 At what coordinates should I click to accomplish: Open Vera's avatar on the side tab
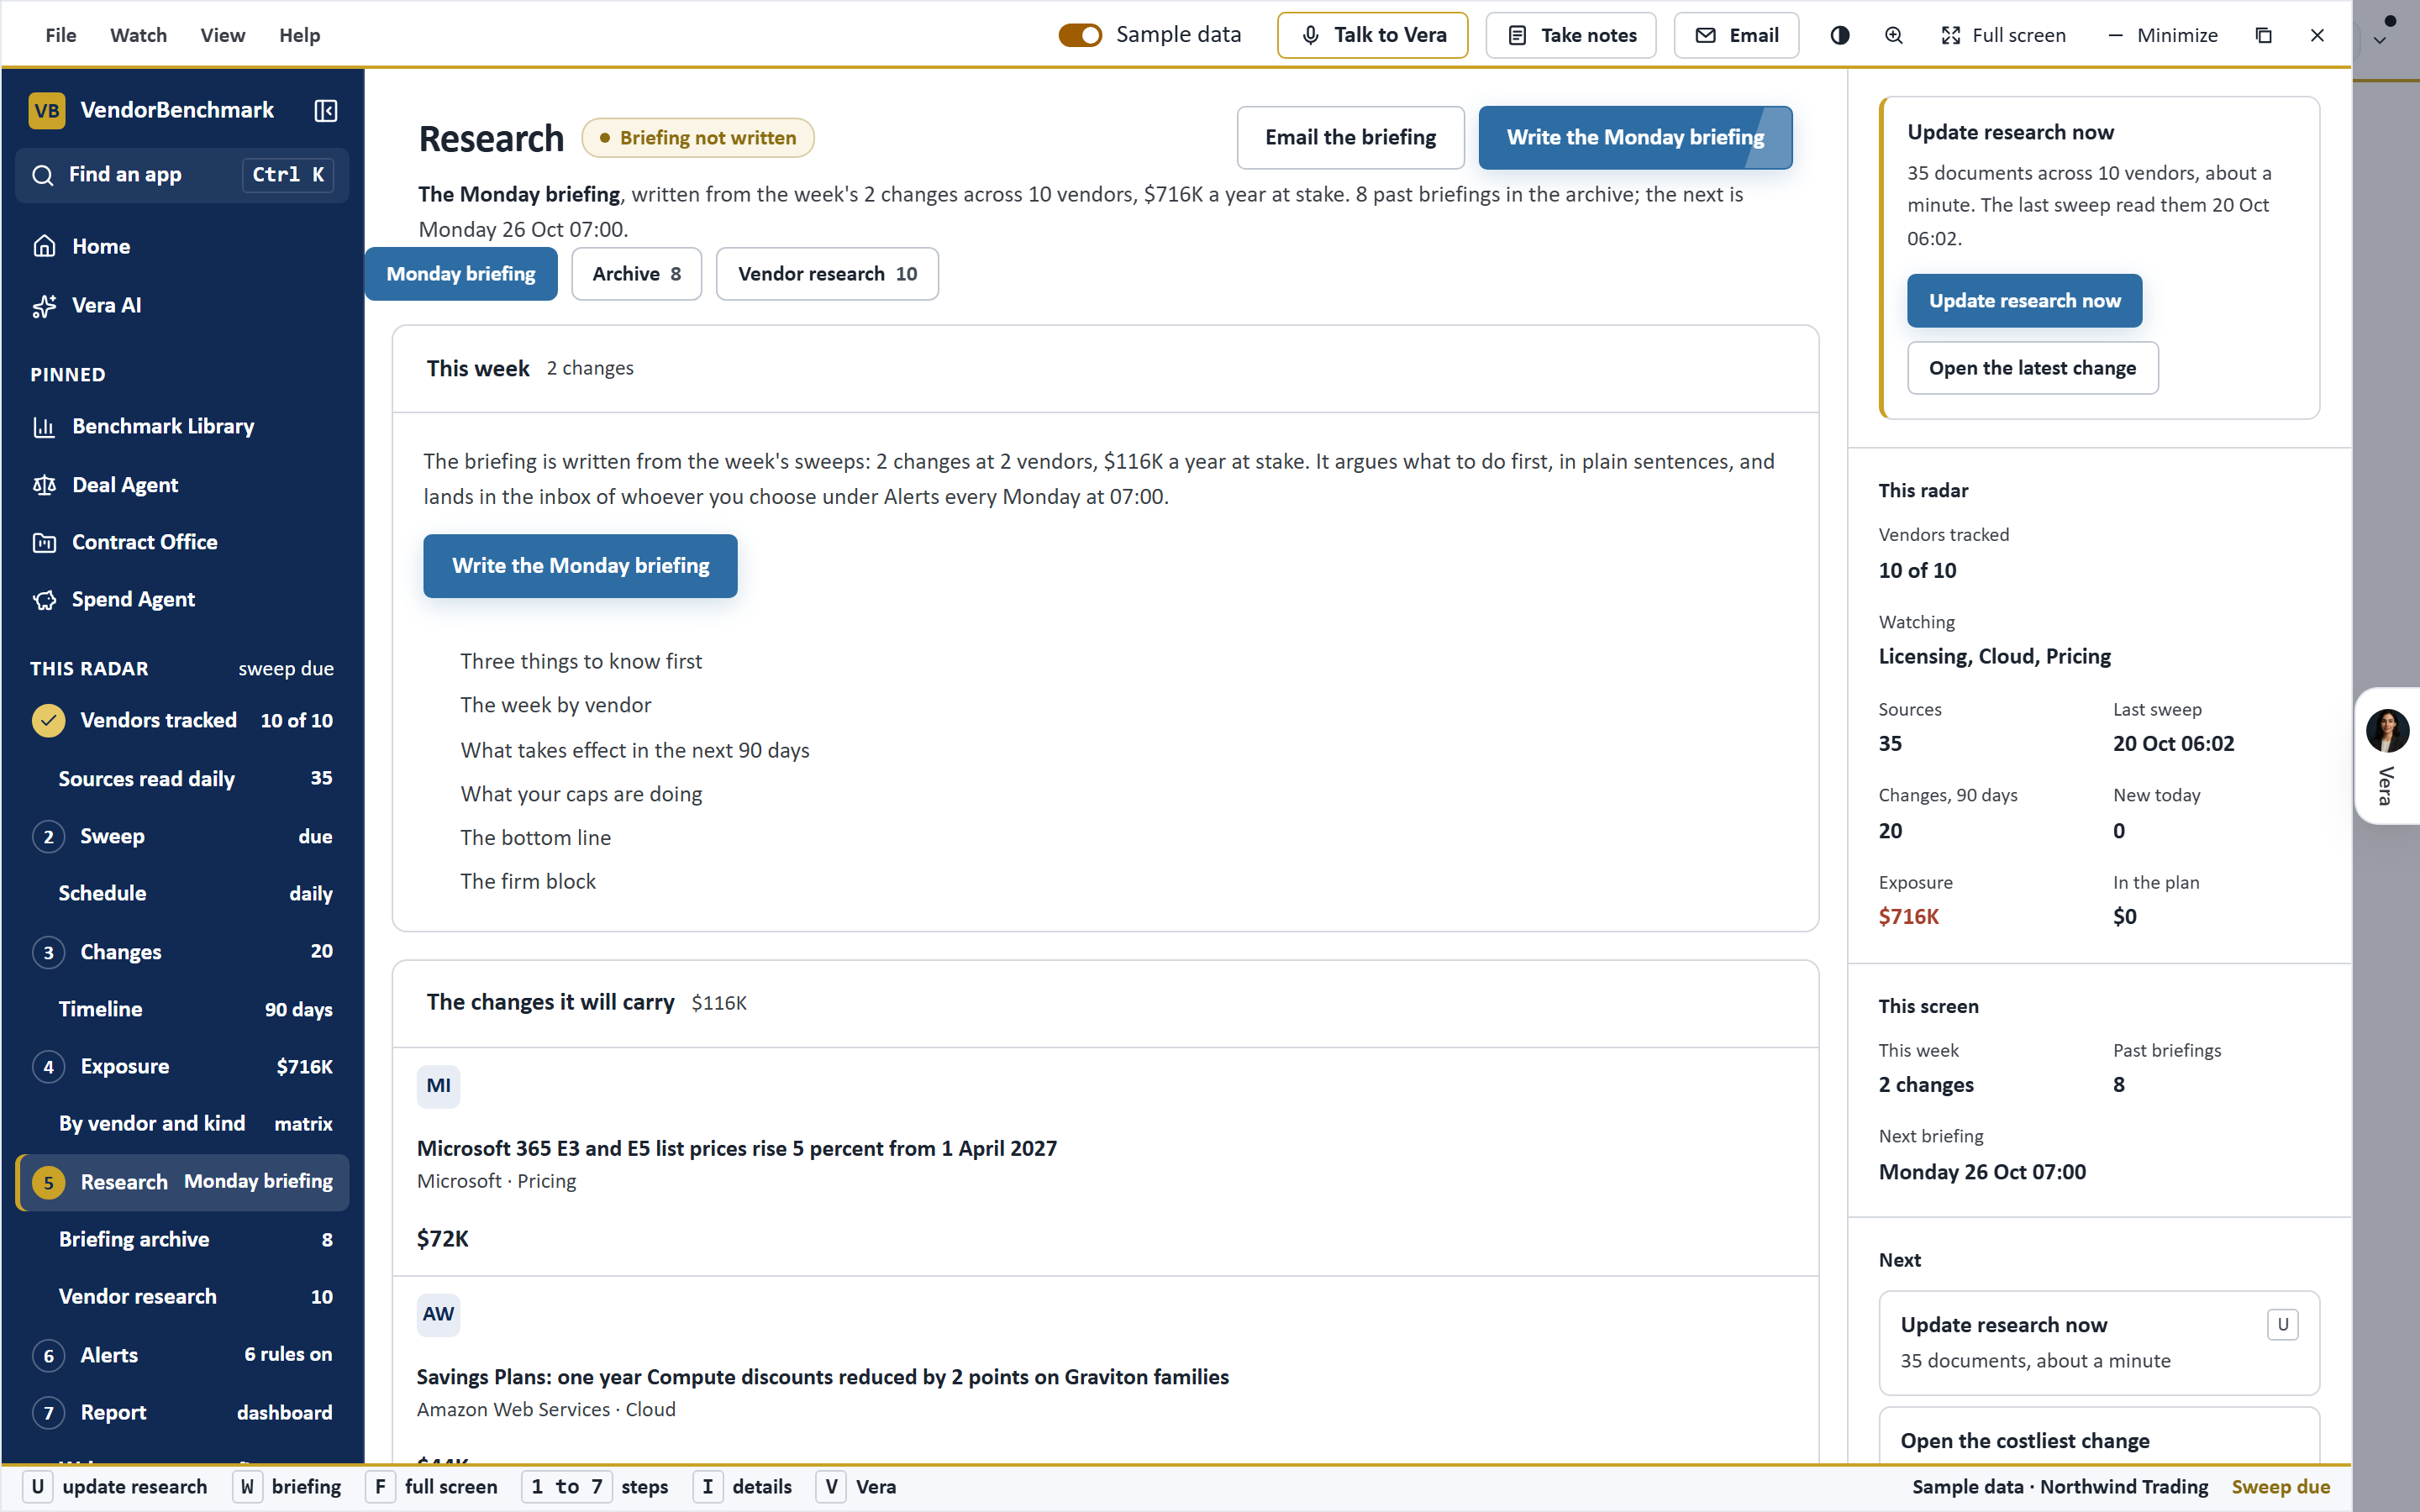(2387, 730)
